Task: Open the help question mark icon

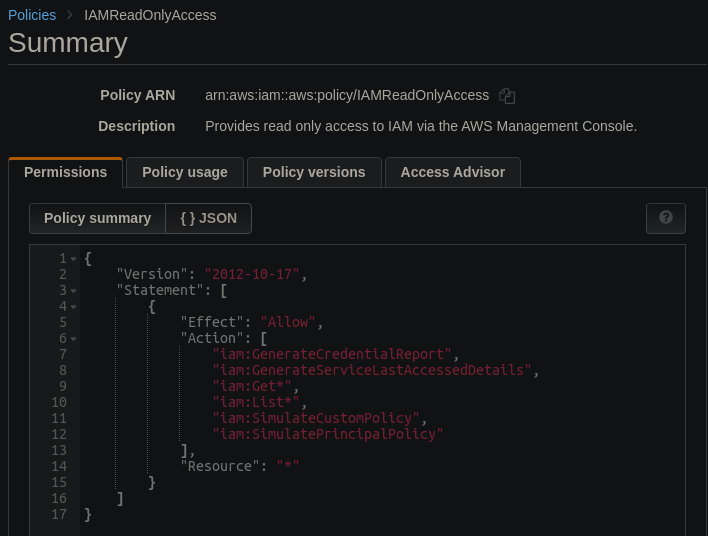Action: pyautogui.click(x=666, y=218)
